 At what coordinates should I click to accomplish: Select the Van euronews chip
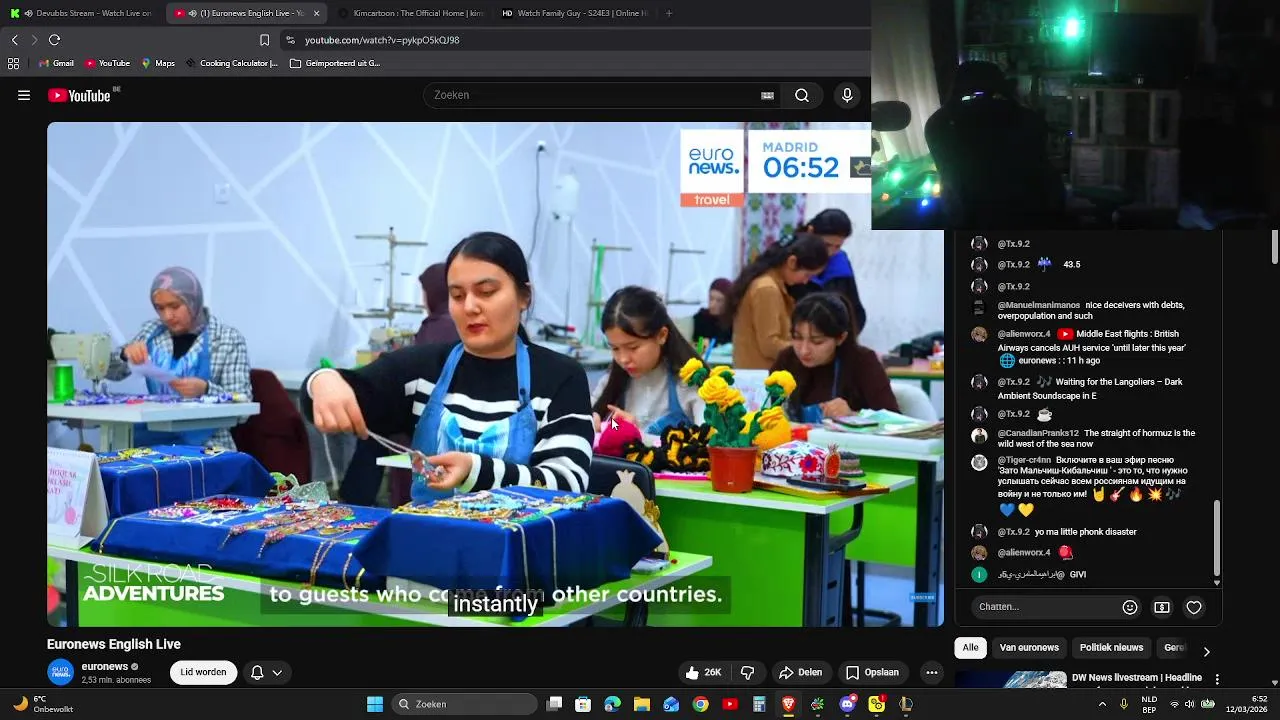(1029, 648)
